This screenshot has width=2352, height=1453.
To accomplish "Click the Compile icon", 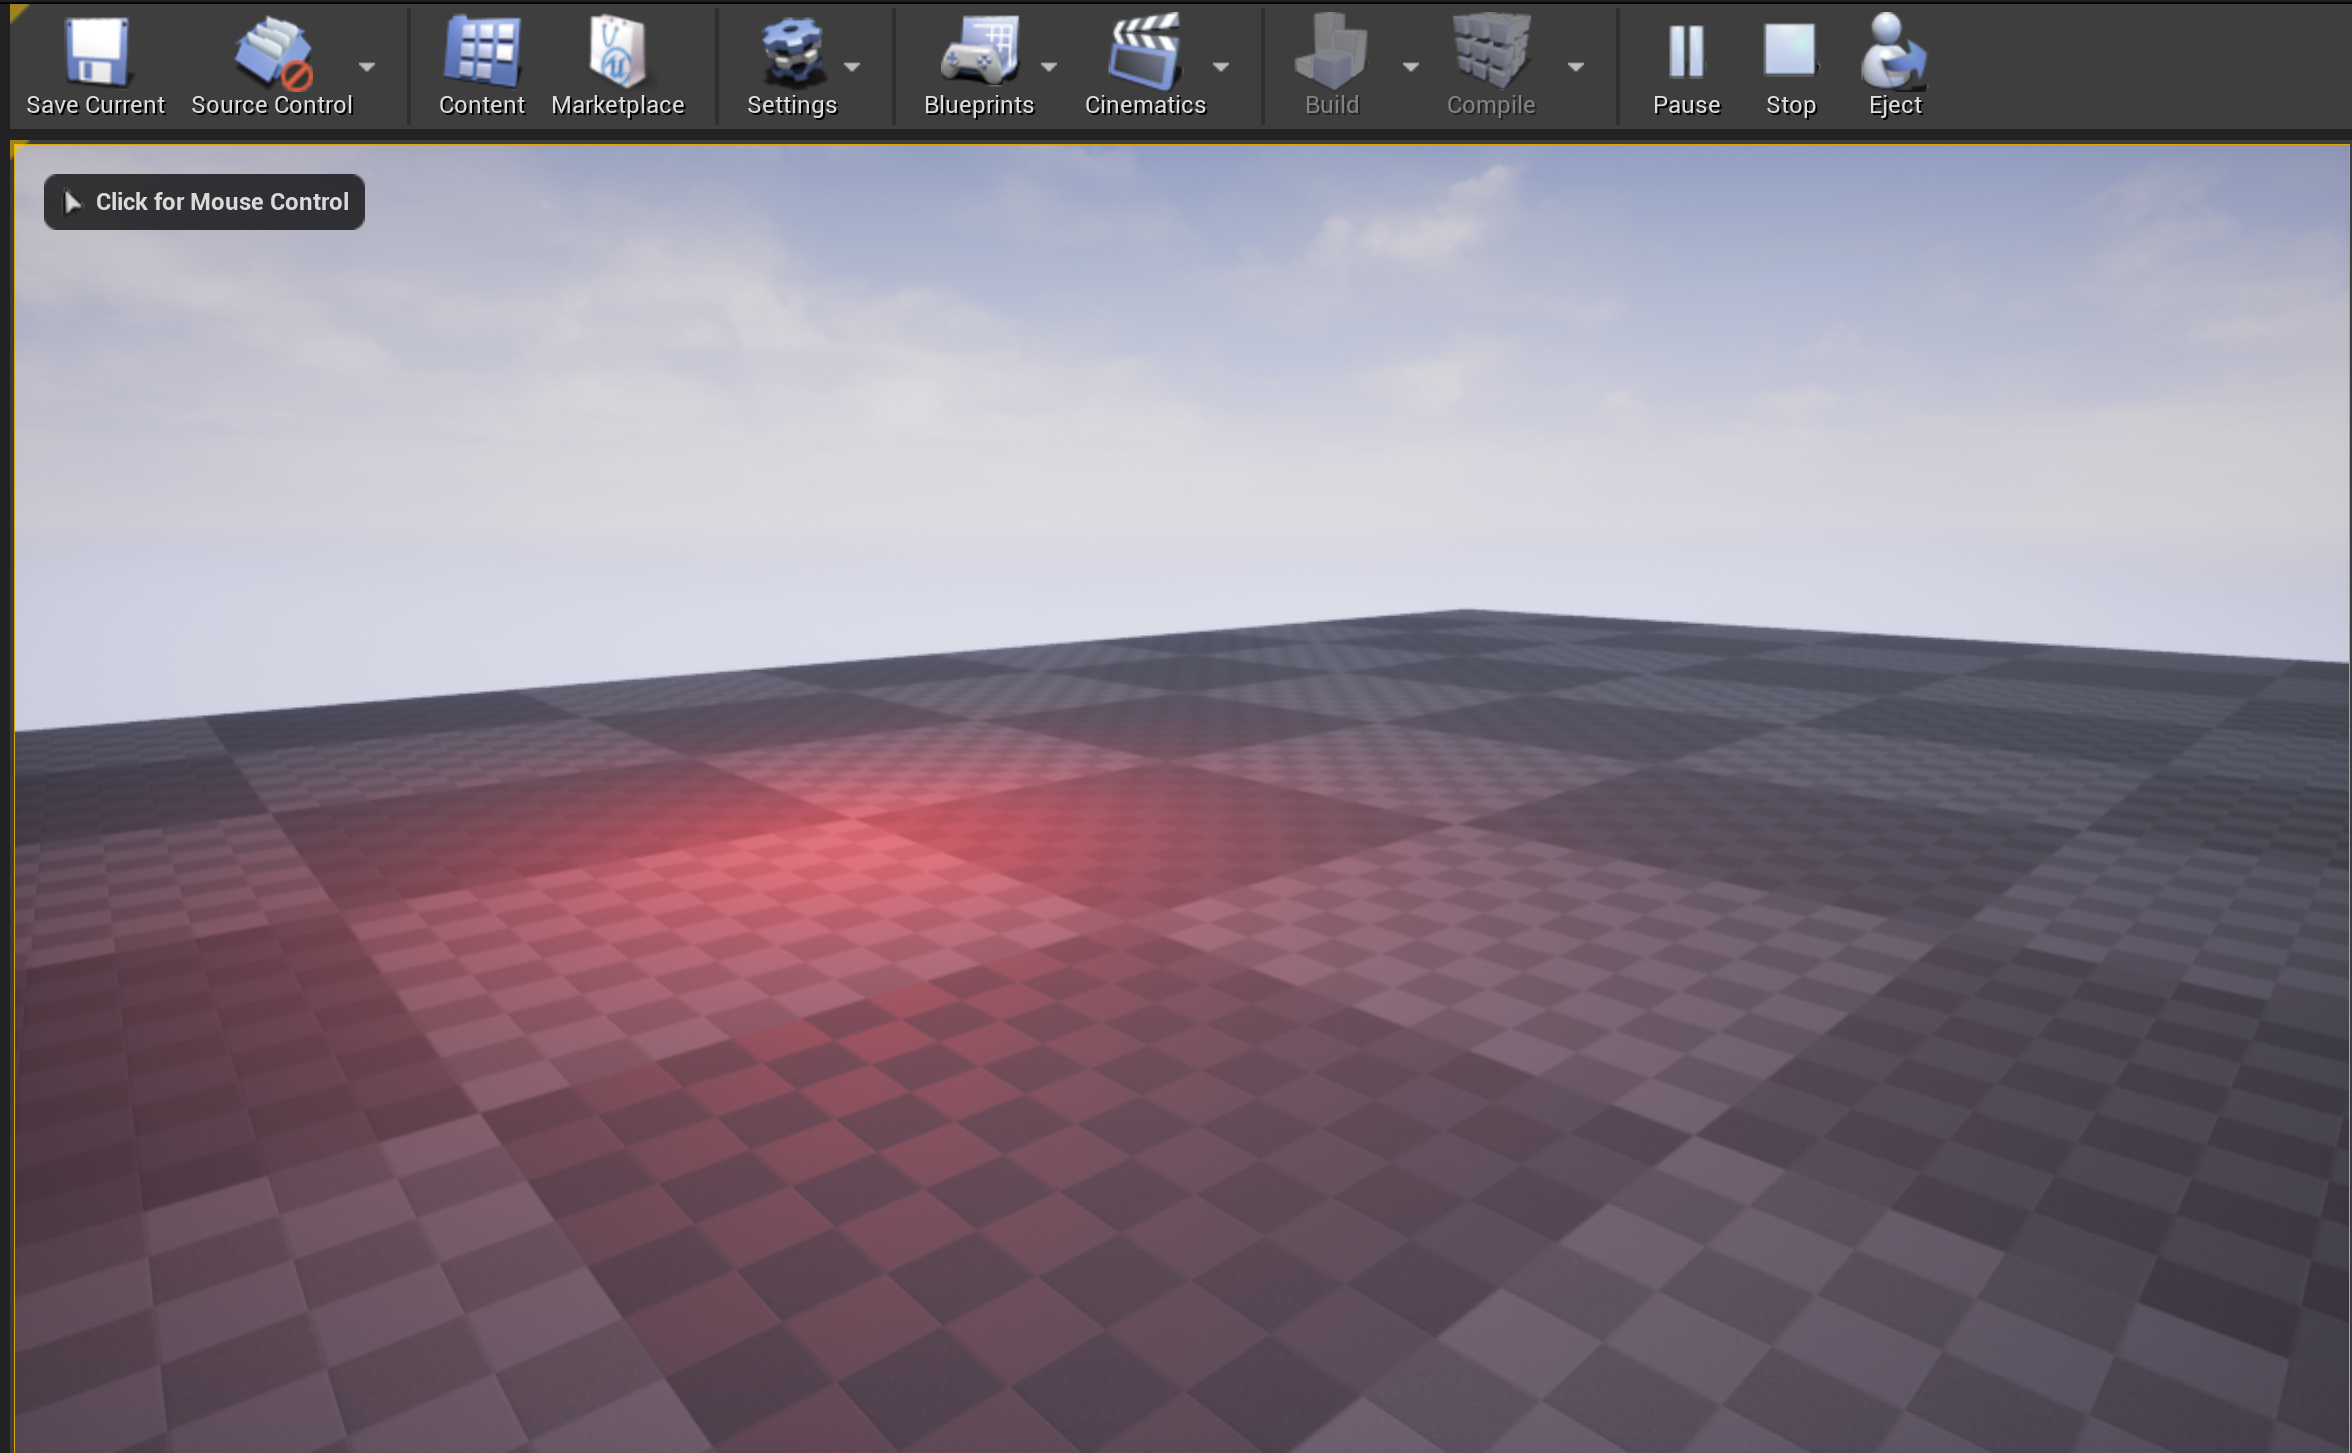I will click(x=1490, y=50).
